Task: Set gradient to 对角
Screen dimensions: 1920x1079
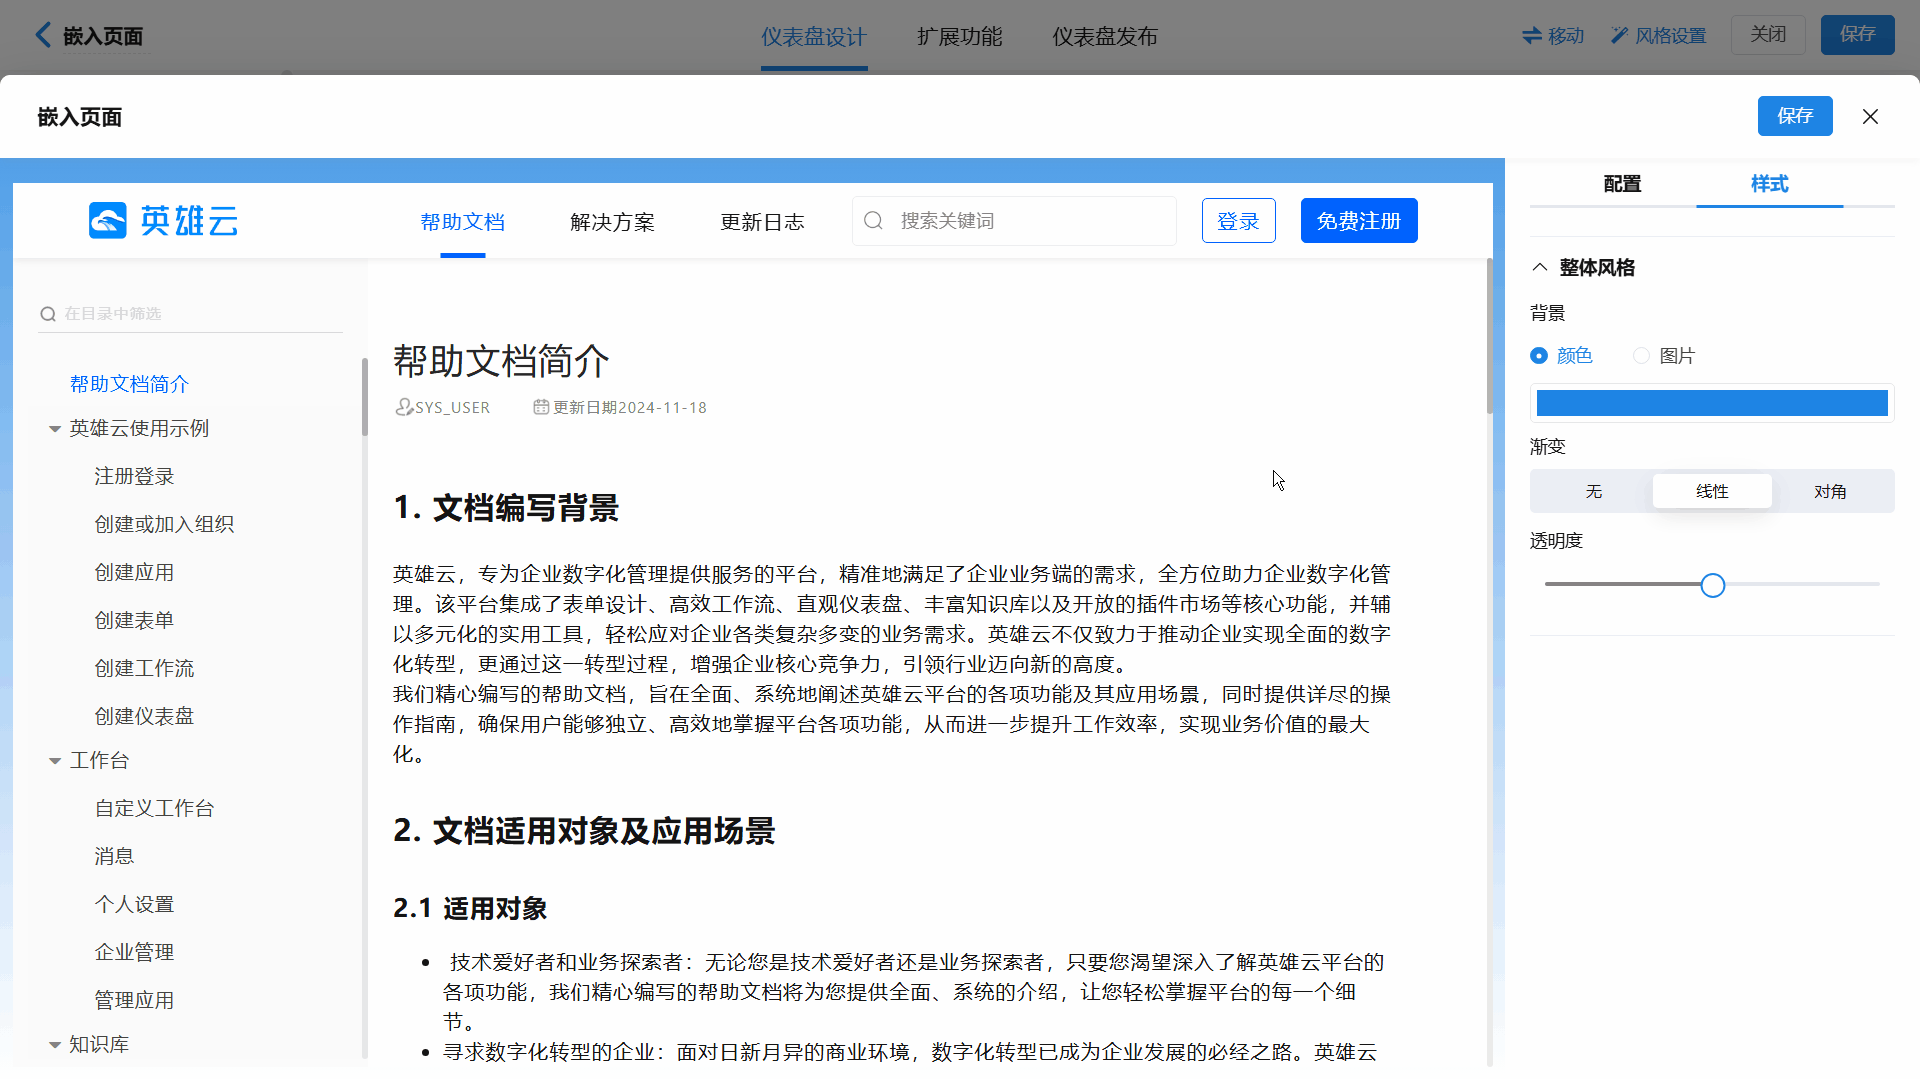Action: pyautogui.click(x=1830, y=491)
